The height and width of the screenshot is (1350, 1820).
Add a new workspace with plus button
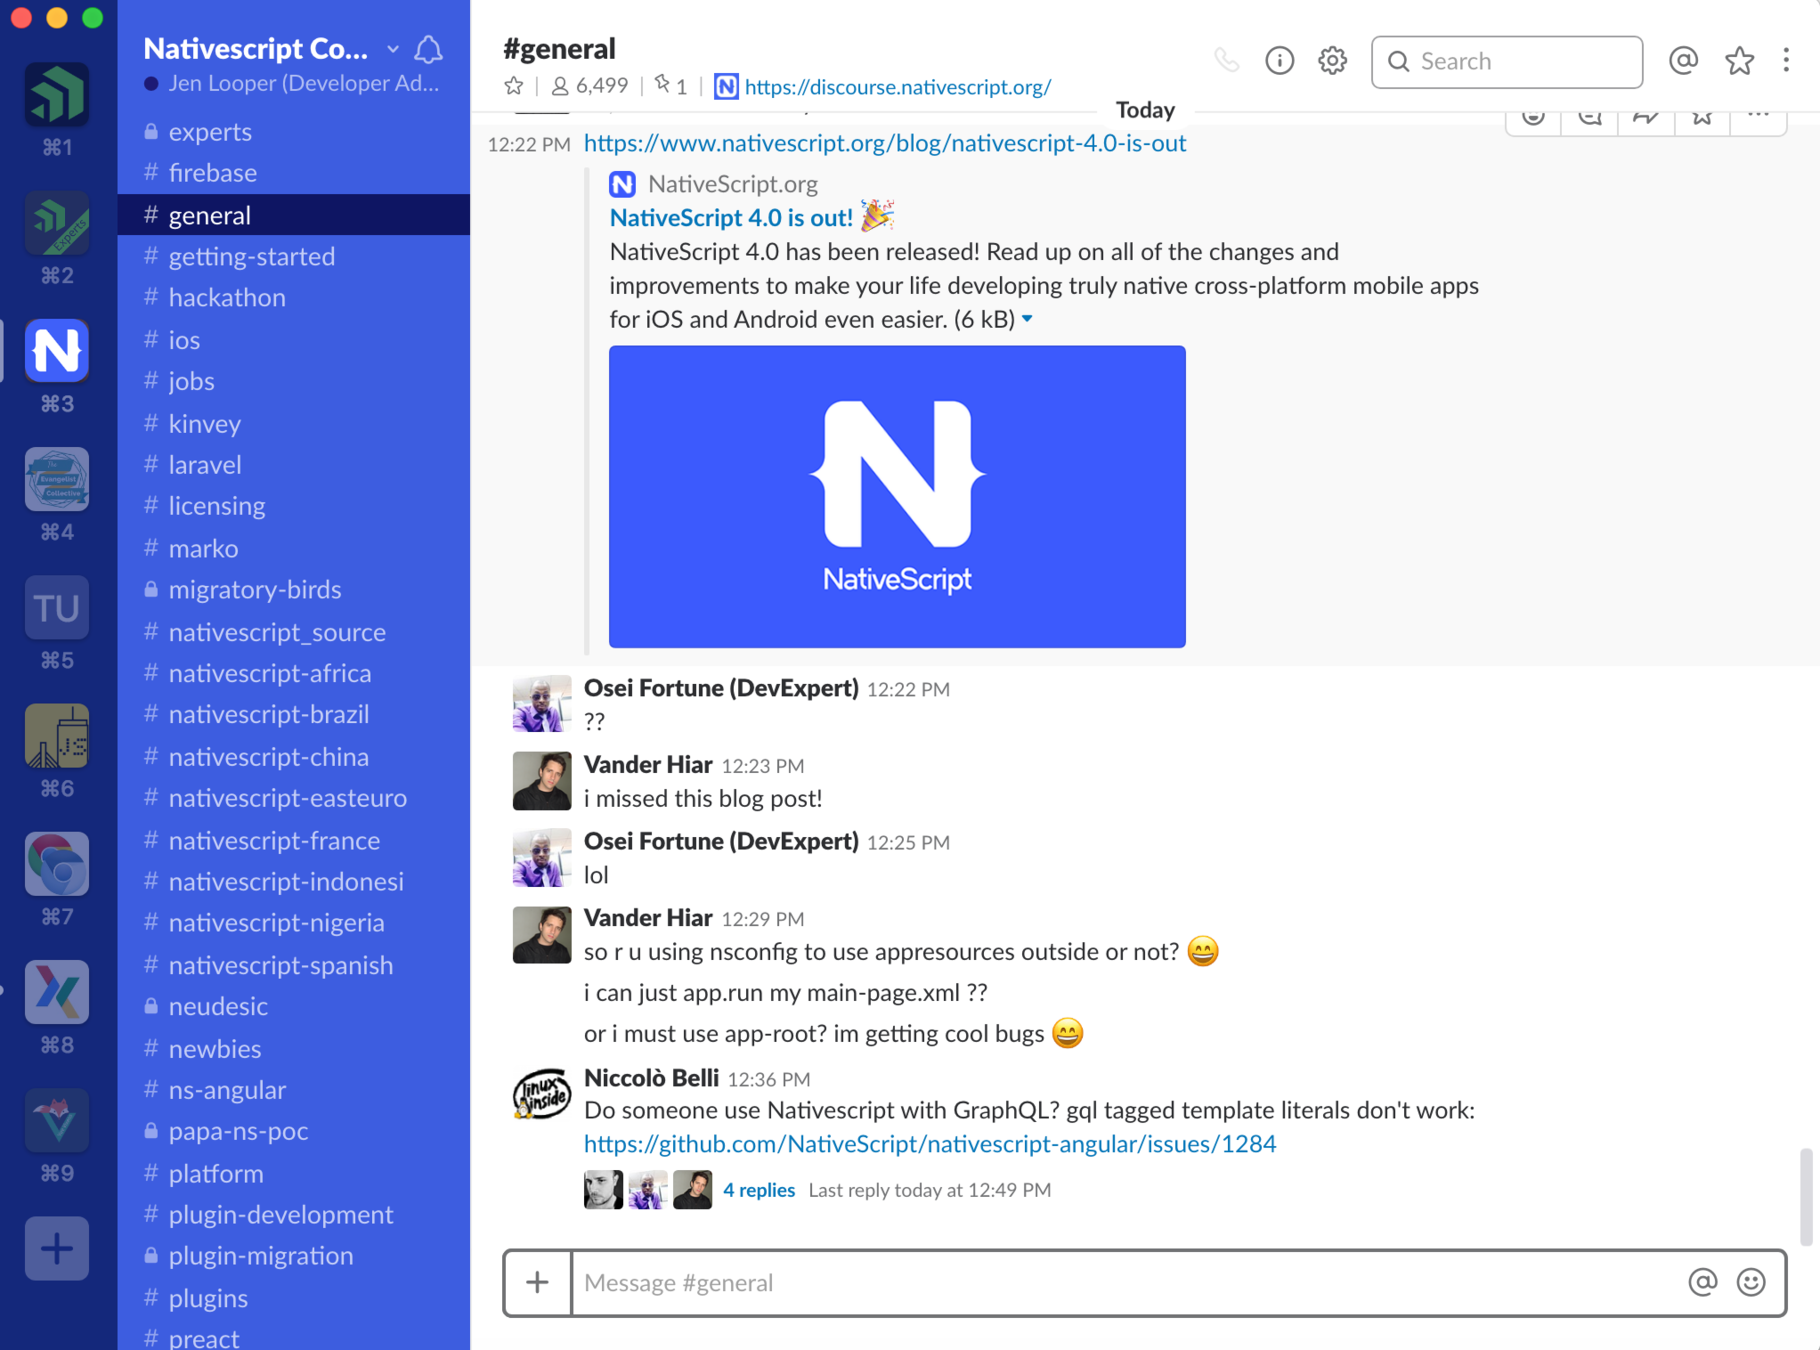pyautogui.click(x=57, y=1248)
